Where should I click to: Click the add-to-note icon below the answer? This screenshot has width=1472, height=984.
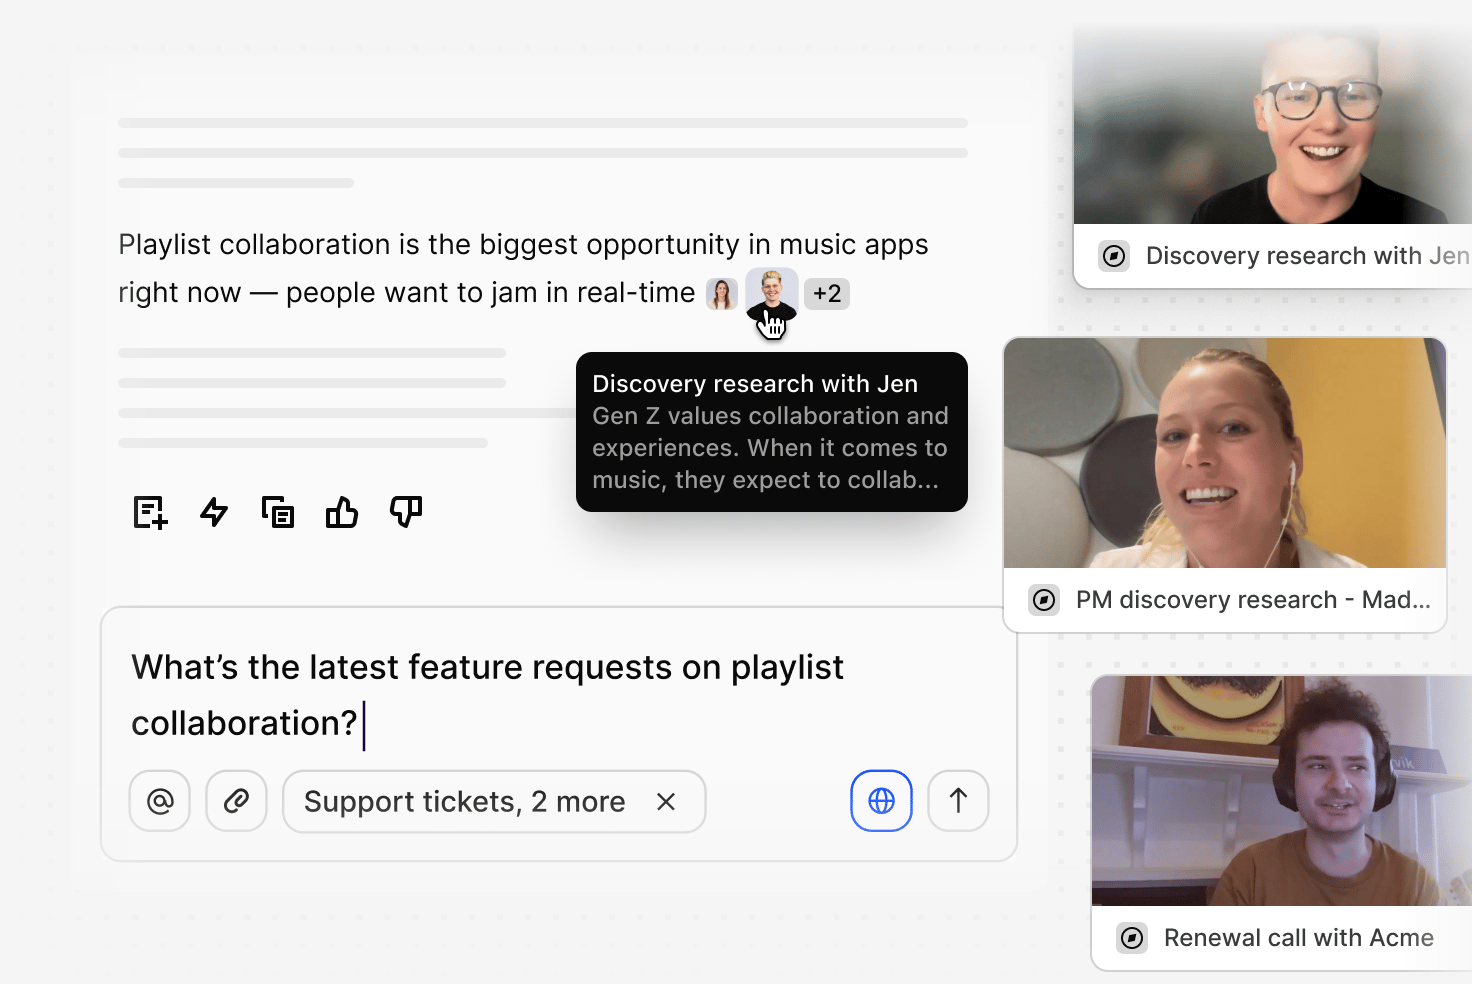coord(150,512)
